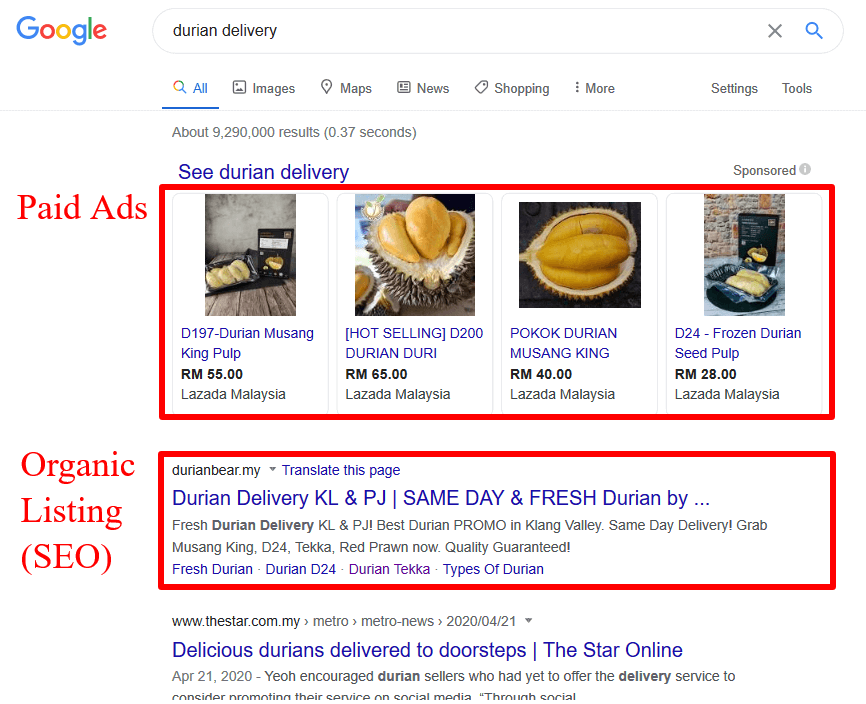Open the Durian Delivery KL & PJ result title
The width and height of the screenshot is (866, 704).
(x=441, y=498)
